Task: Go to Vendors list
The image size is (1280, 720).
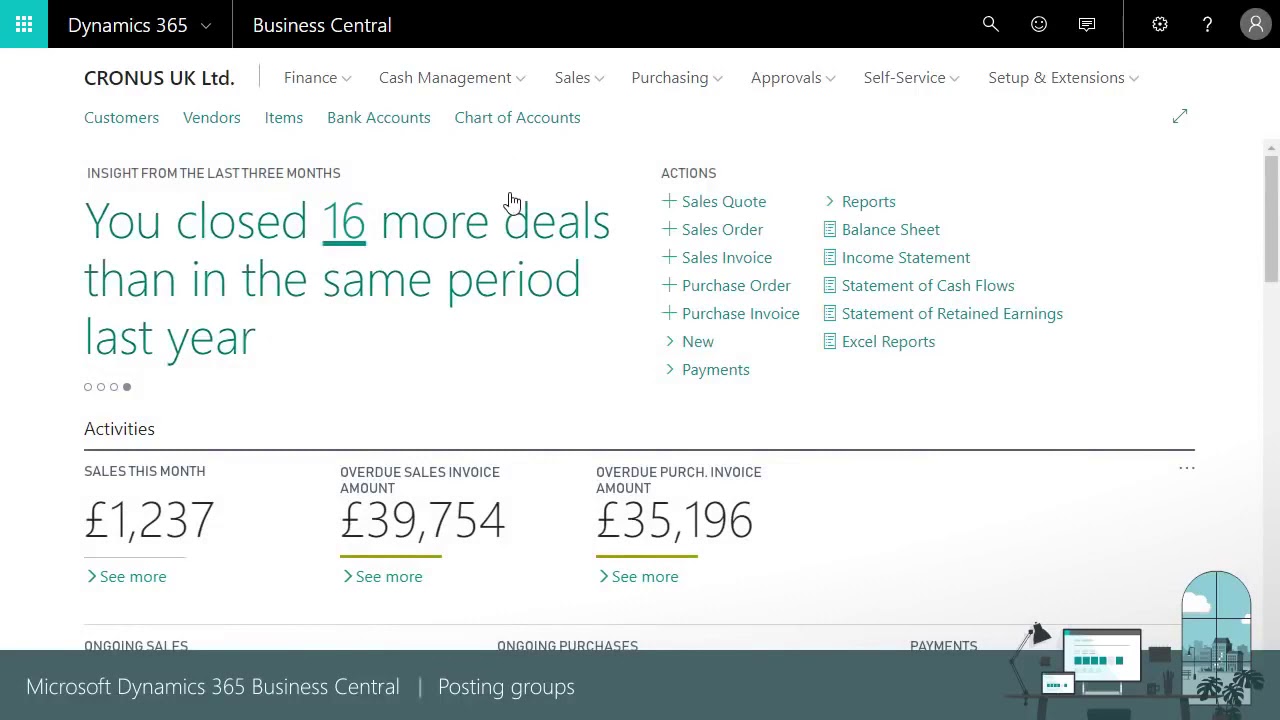Action: coord(212,117)
